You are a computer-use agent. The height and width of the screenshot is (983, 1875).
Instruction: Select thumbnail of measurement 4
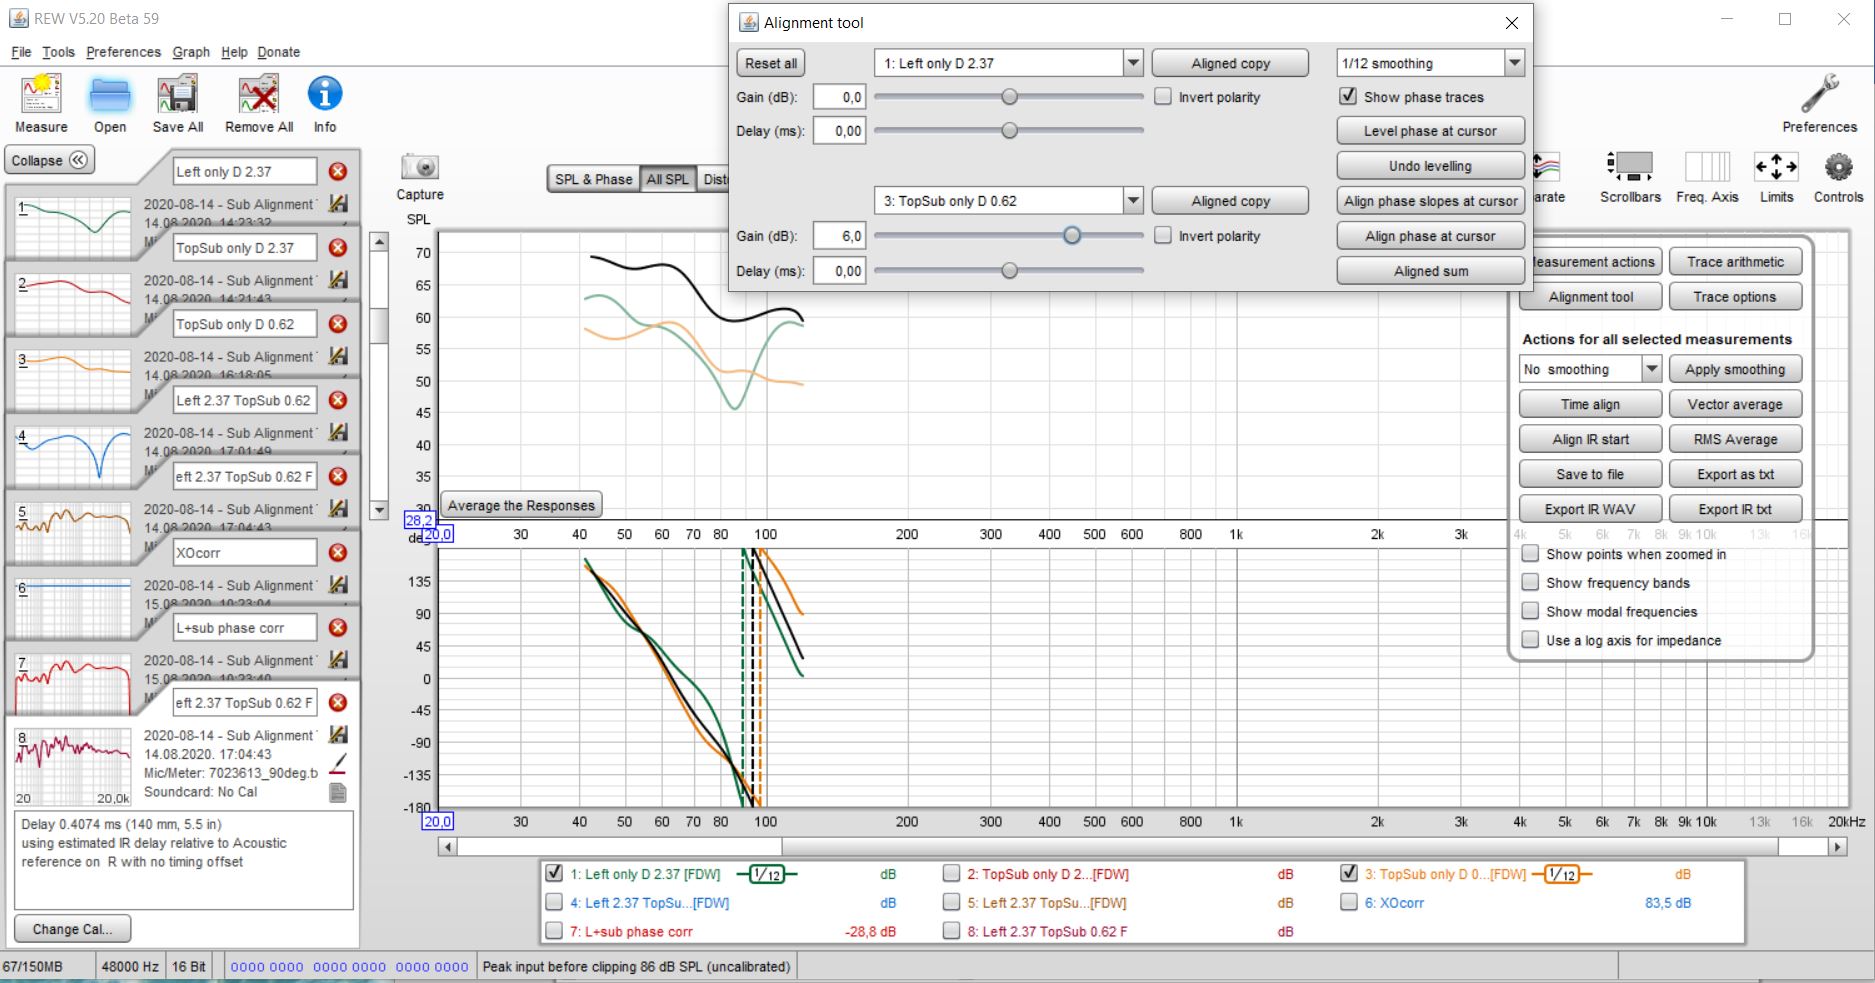[x=74, y=455]
